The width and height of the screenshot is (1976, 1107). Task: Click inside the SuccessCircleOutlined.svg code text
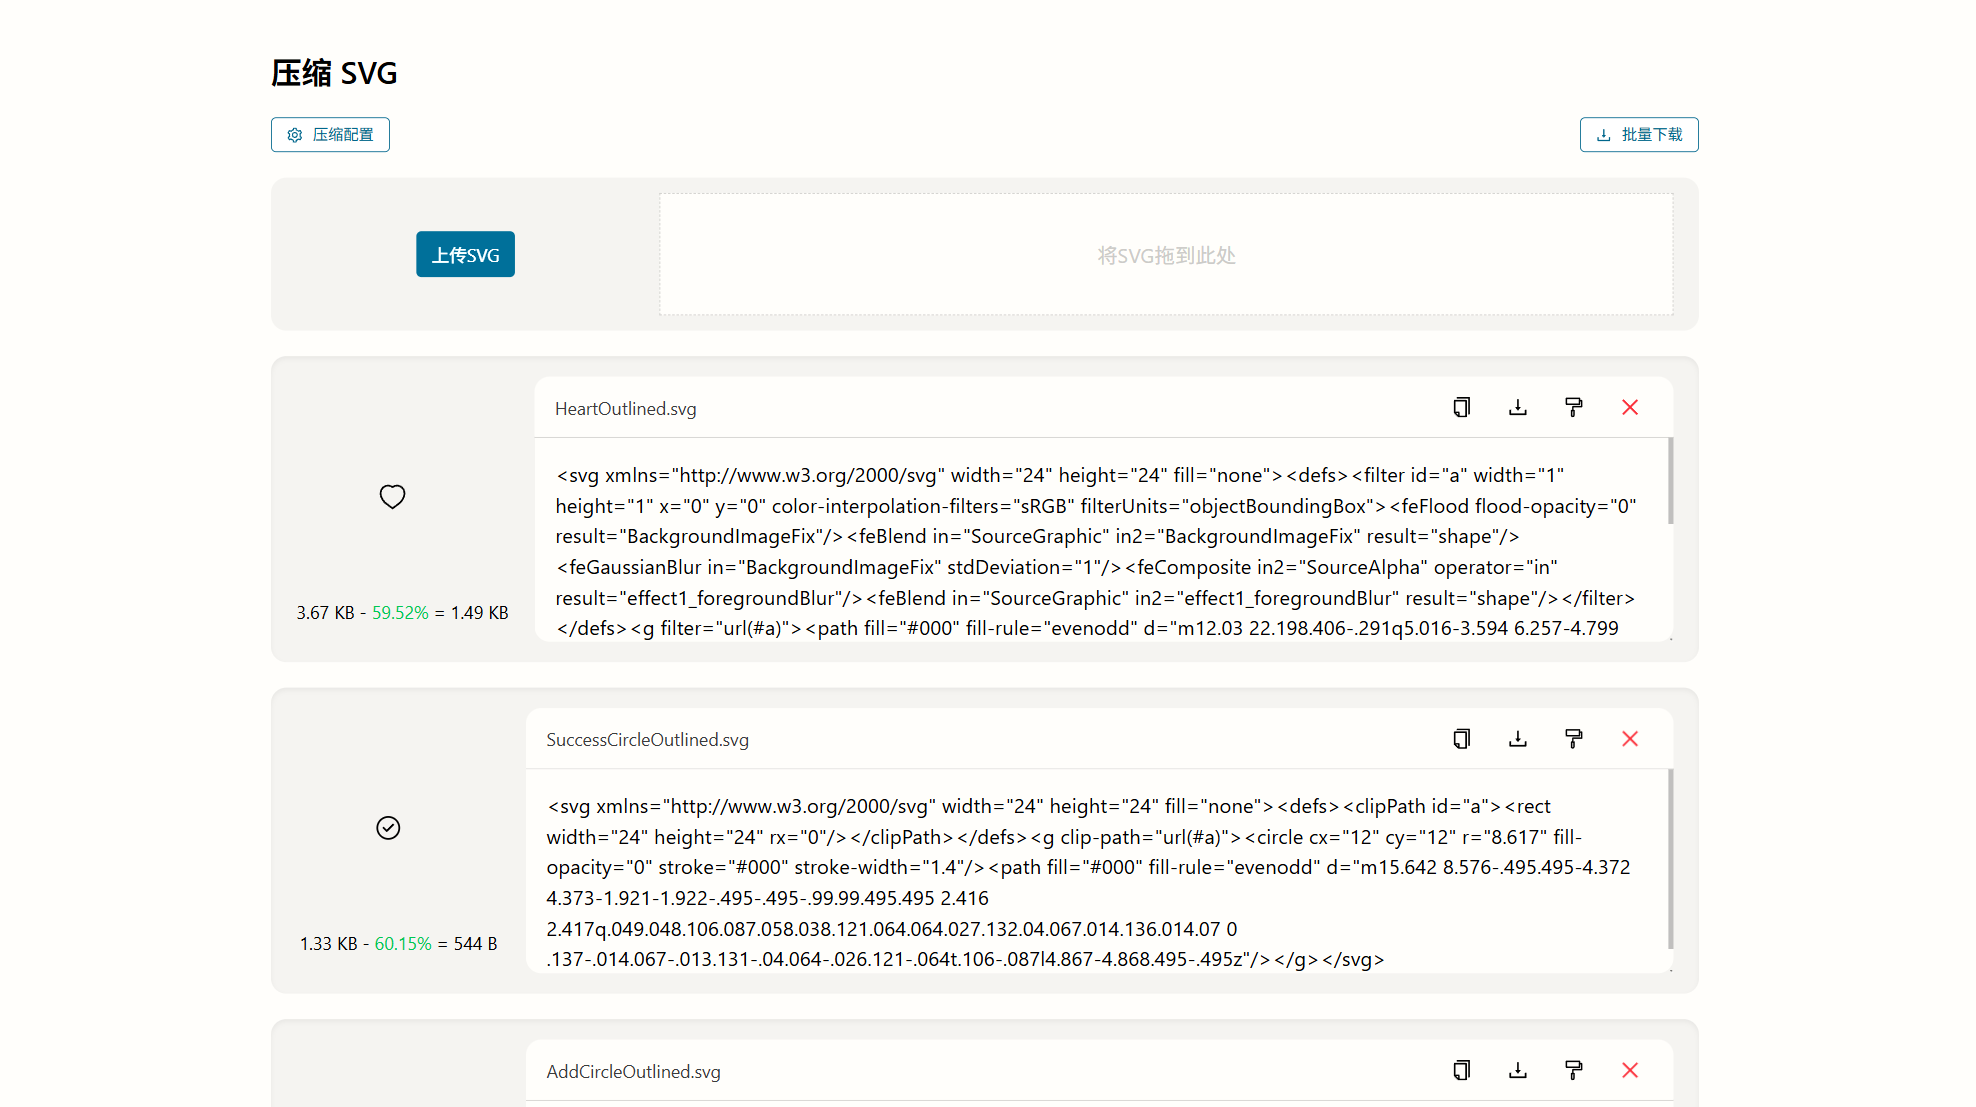pyautogui.click(x=1095, y=870)
